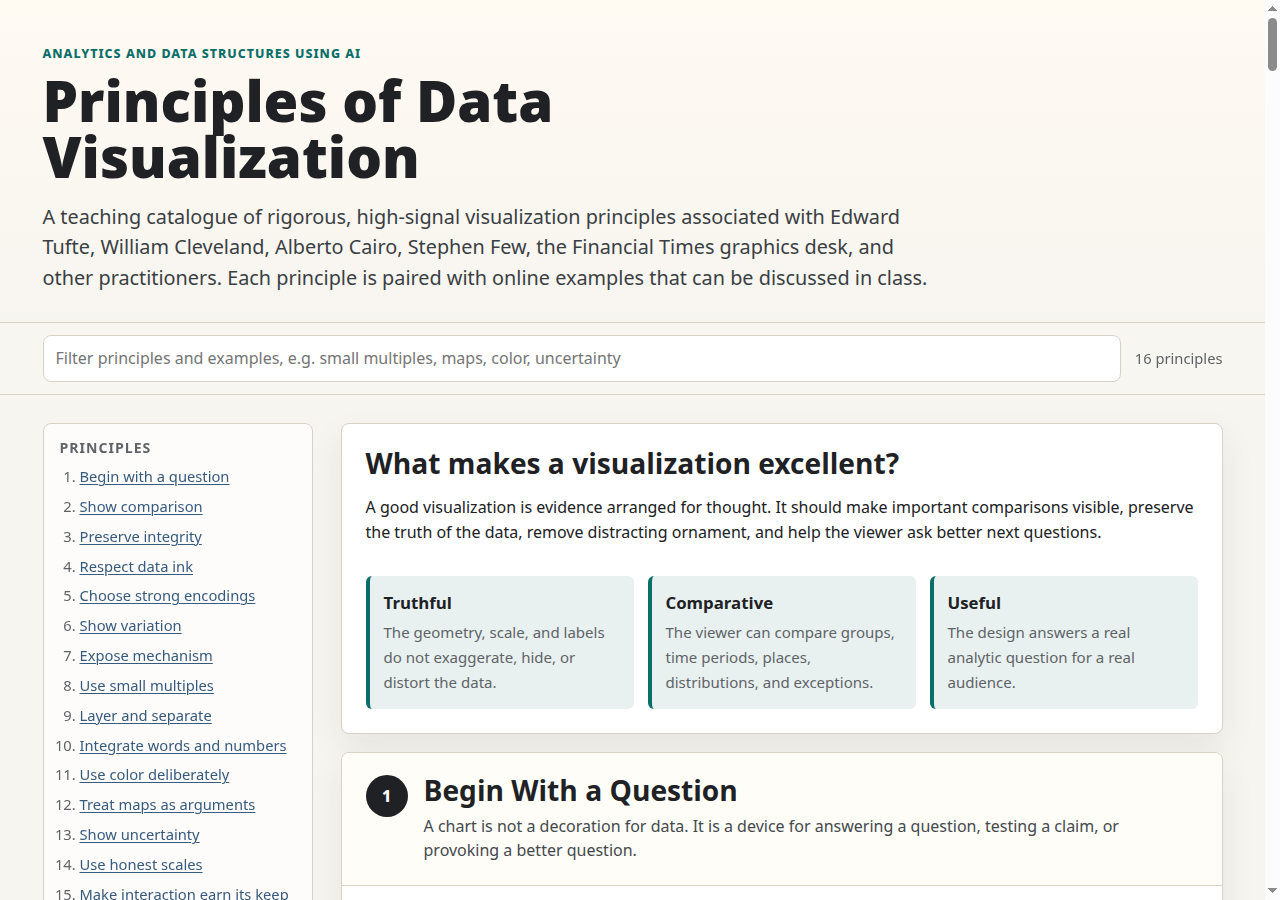
Task: Open 'Treat maps as arguments' link
Action: (x=167, y=805)
